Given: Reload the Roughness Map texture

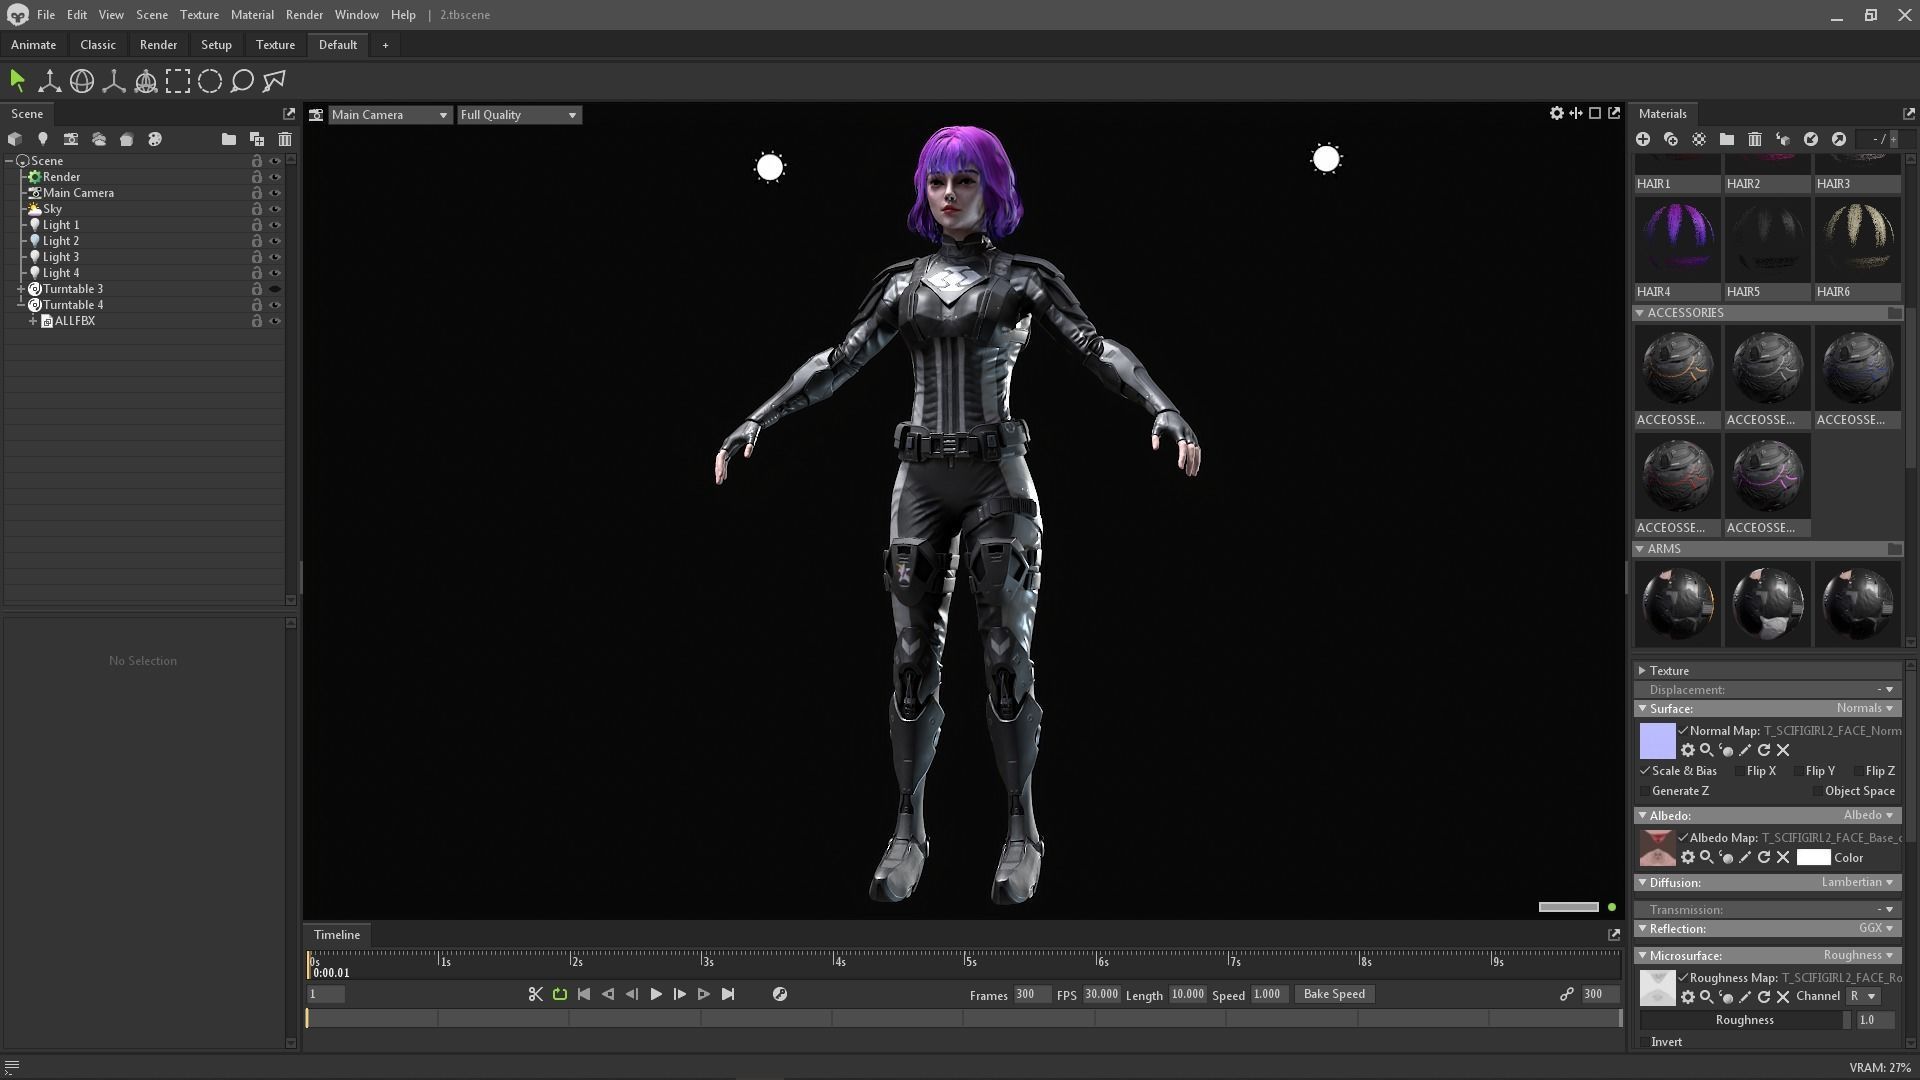Looking at the screenshot, I should pyautogui.click(x=1764, y=997).
